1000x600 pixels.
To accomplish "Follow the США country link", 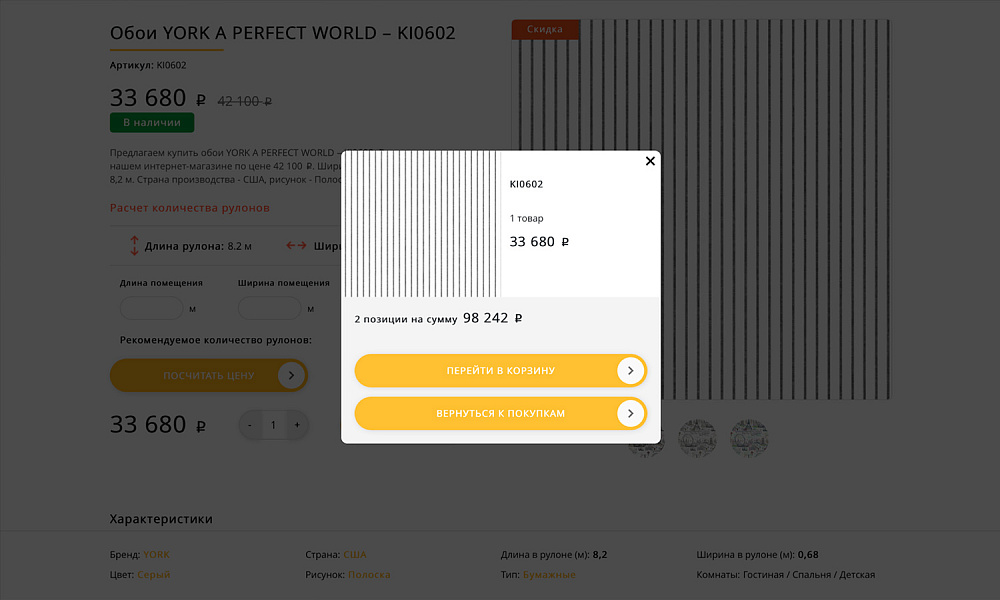I will click(355, 555).
